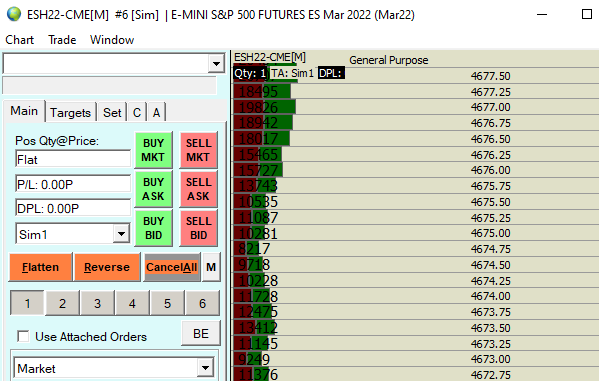Click the General Purpose column header
599x381 pixels.
(389, 60)
